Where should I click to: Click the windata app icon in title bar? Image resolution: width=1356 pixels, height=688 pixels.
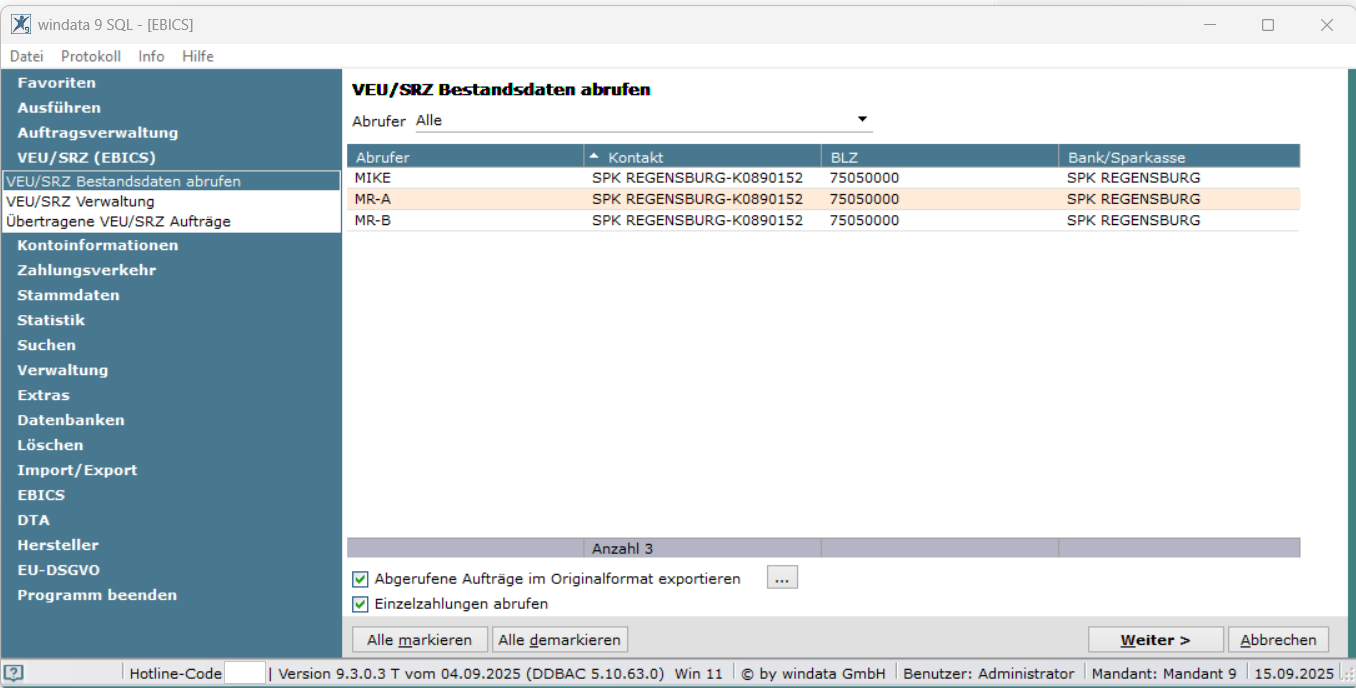click(x=21, y=24)
